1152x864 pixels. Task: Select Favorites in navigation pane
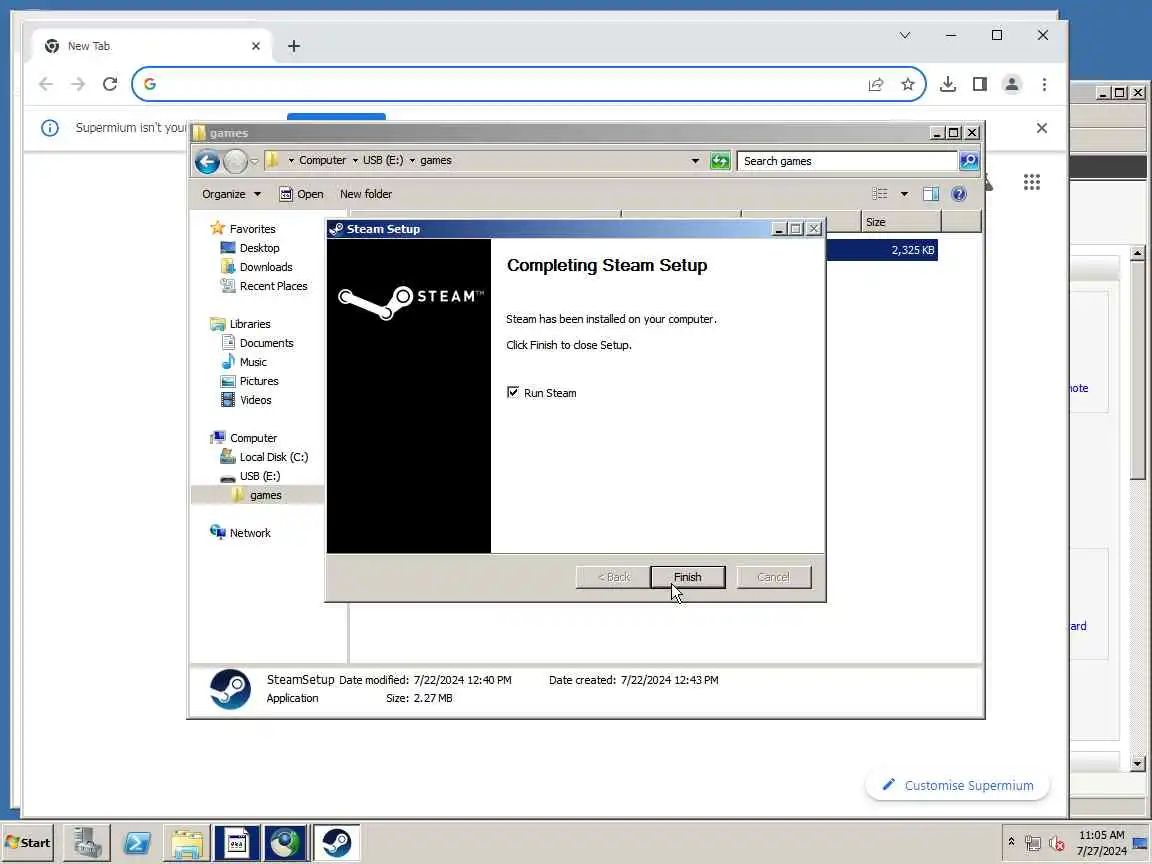pyautogui.click(x=243, y=228)
